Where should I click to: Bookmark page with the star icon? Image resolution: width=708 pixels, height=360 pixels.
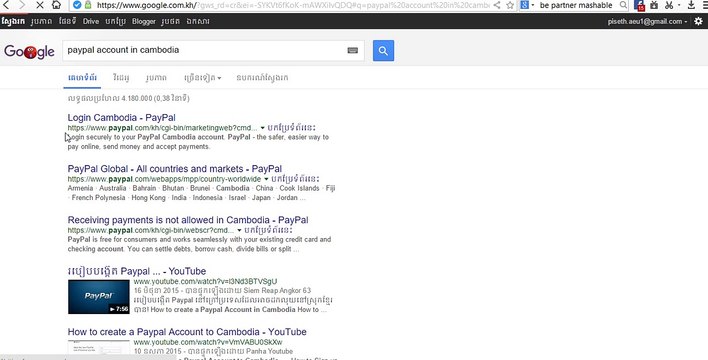click(510, 5)
